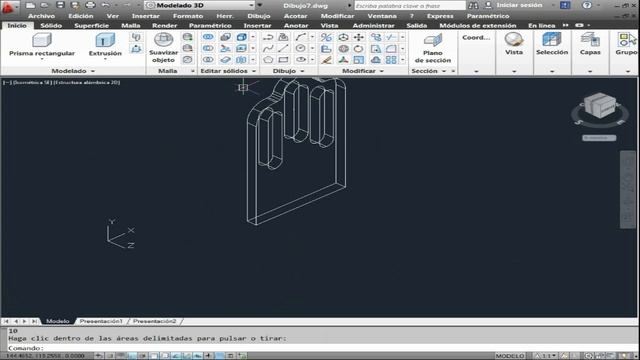Open the AutoCAD application menu button
Screen dimensions: 640x360
coord(10,7)
